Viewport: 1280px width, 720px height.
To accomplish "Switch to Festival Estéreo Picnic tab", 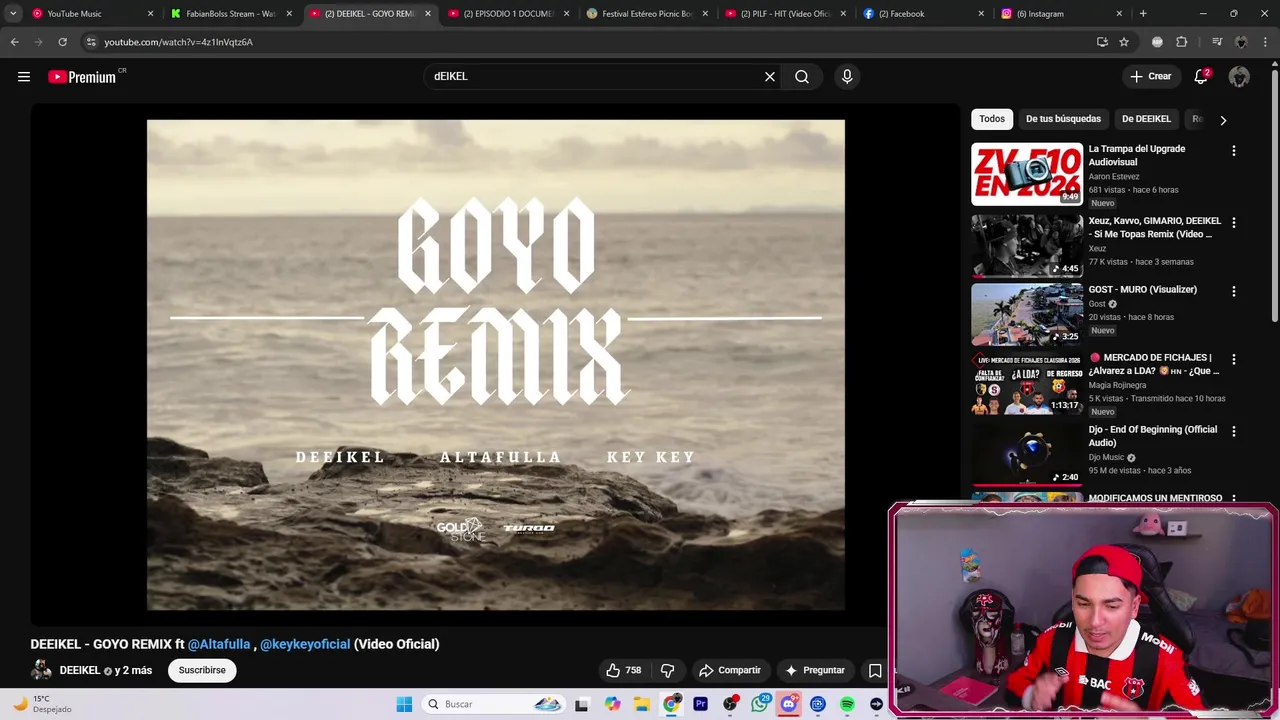I will click(647, 14).
